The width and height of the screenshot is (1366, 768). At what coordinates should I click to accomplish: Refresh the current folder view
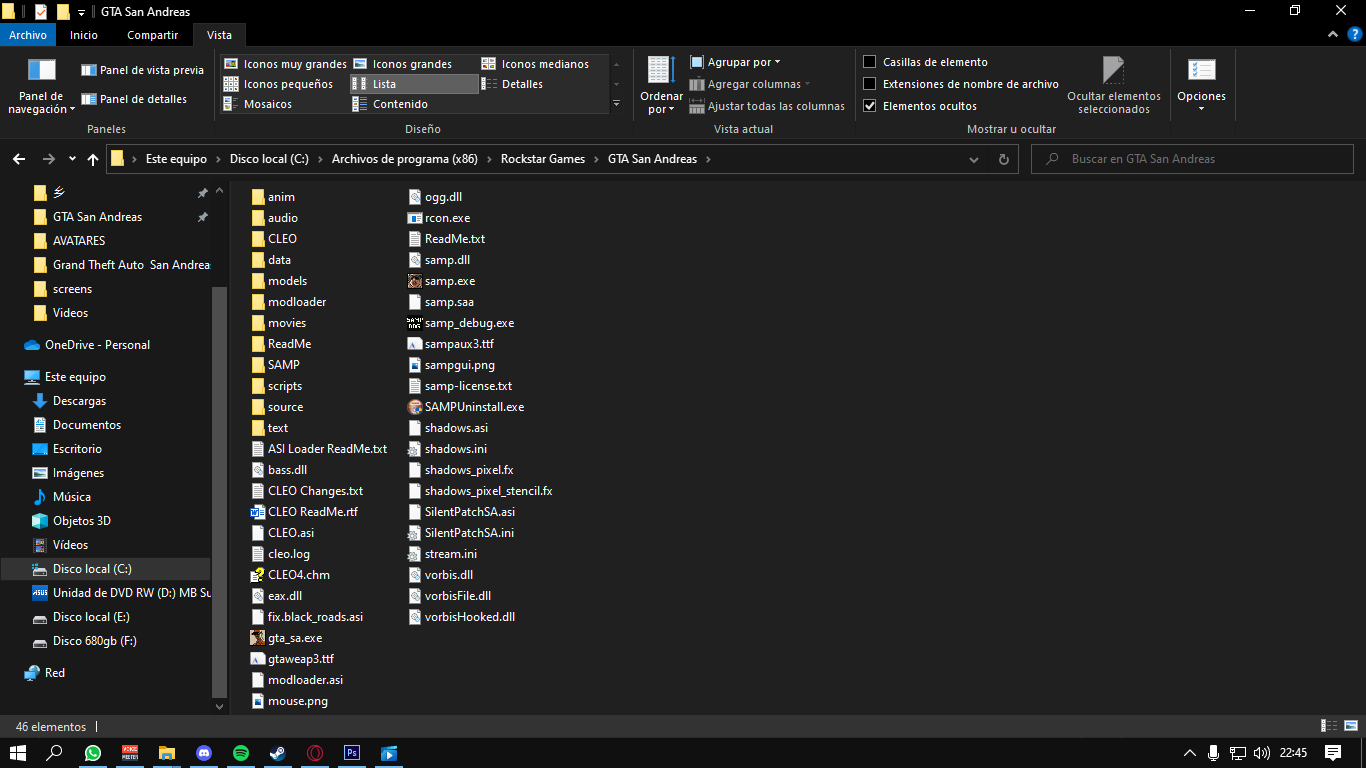click(x=1004, y=159)
